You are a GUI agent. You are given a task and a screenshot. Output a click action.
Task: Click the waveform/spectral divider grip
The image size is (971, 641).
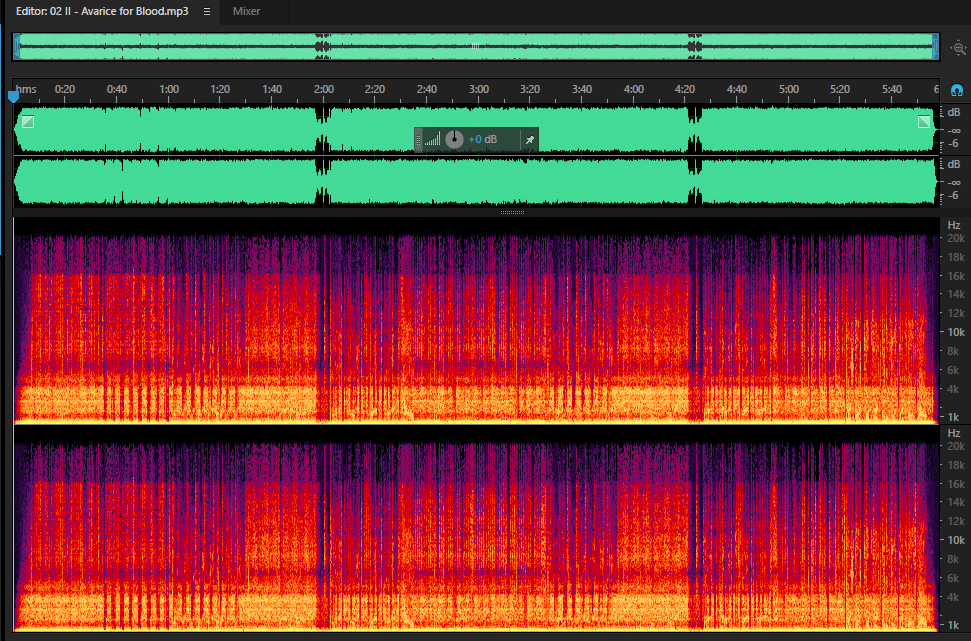[x=512, y=212]
